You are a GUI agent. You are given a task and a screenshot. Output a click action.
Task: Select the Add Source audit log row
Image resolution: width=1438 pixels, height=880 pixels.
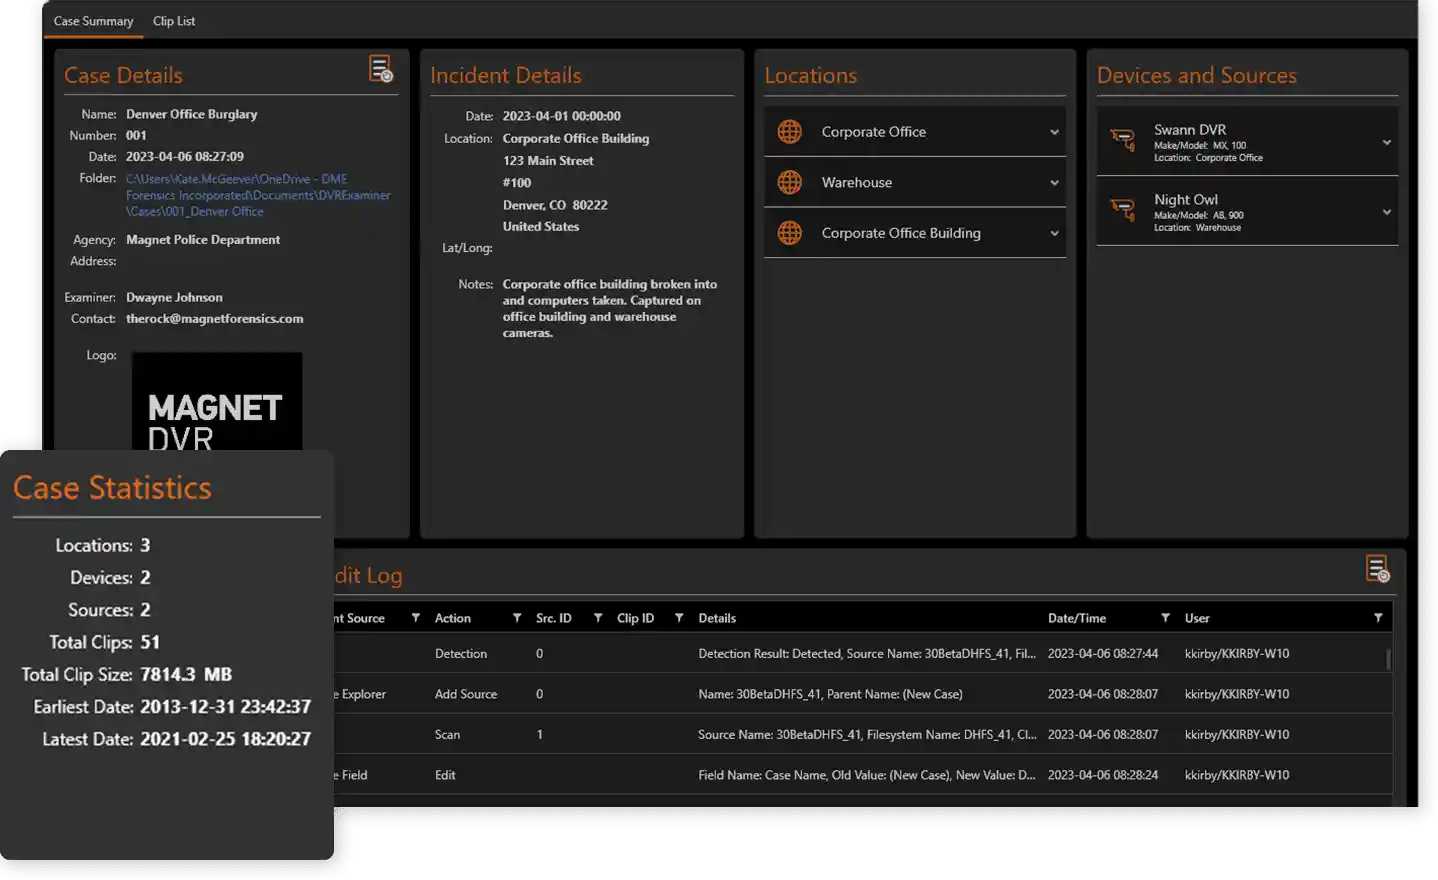coord(862,694)
